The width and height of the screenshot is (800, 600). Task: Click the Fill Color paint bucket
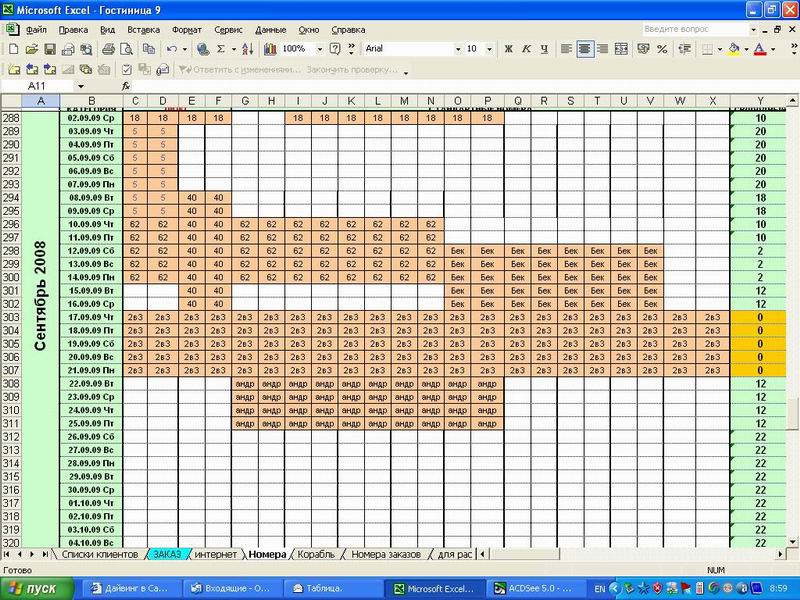735,48
